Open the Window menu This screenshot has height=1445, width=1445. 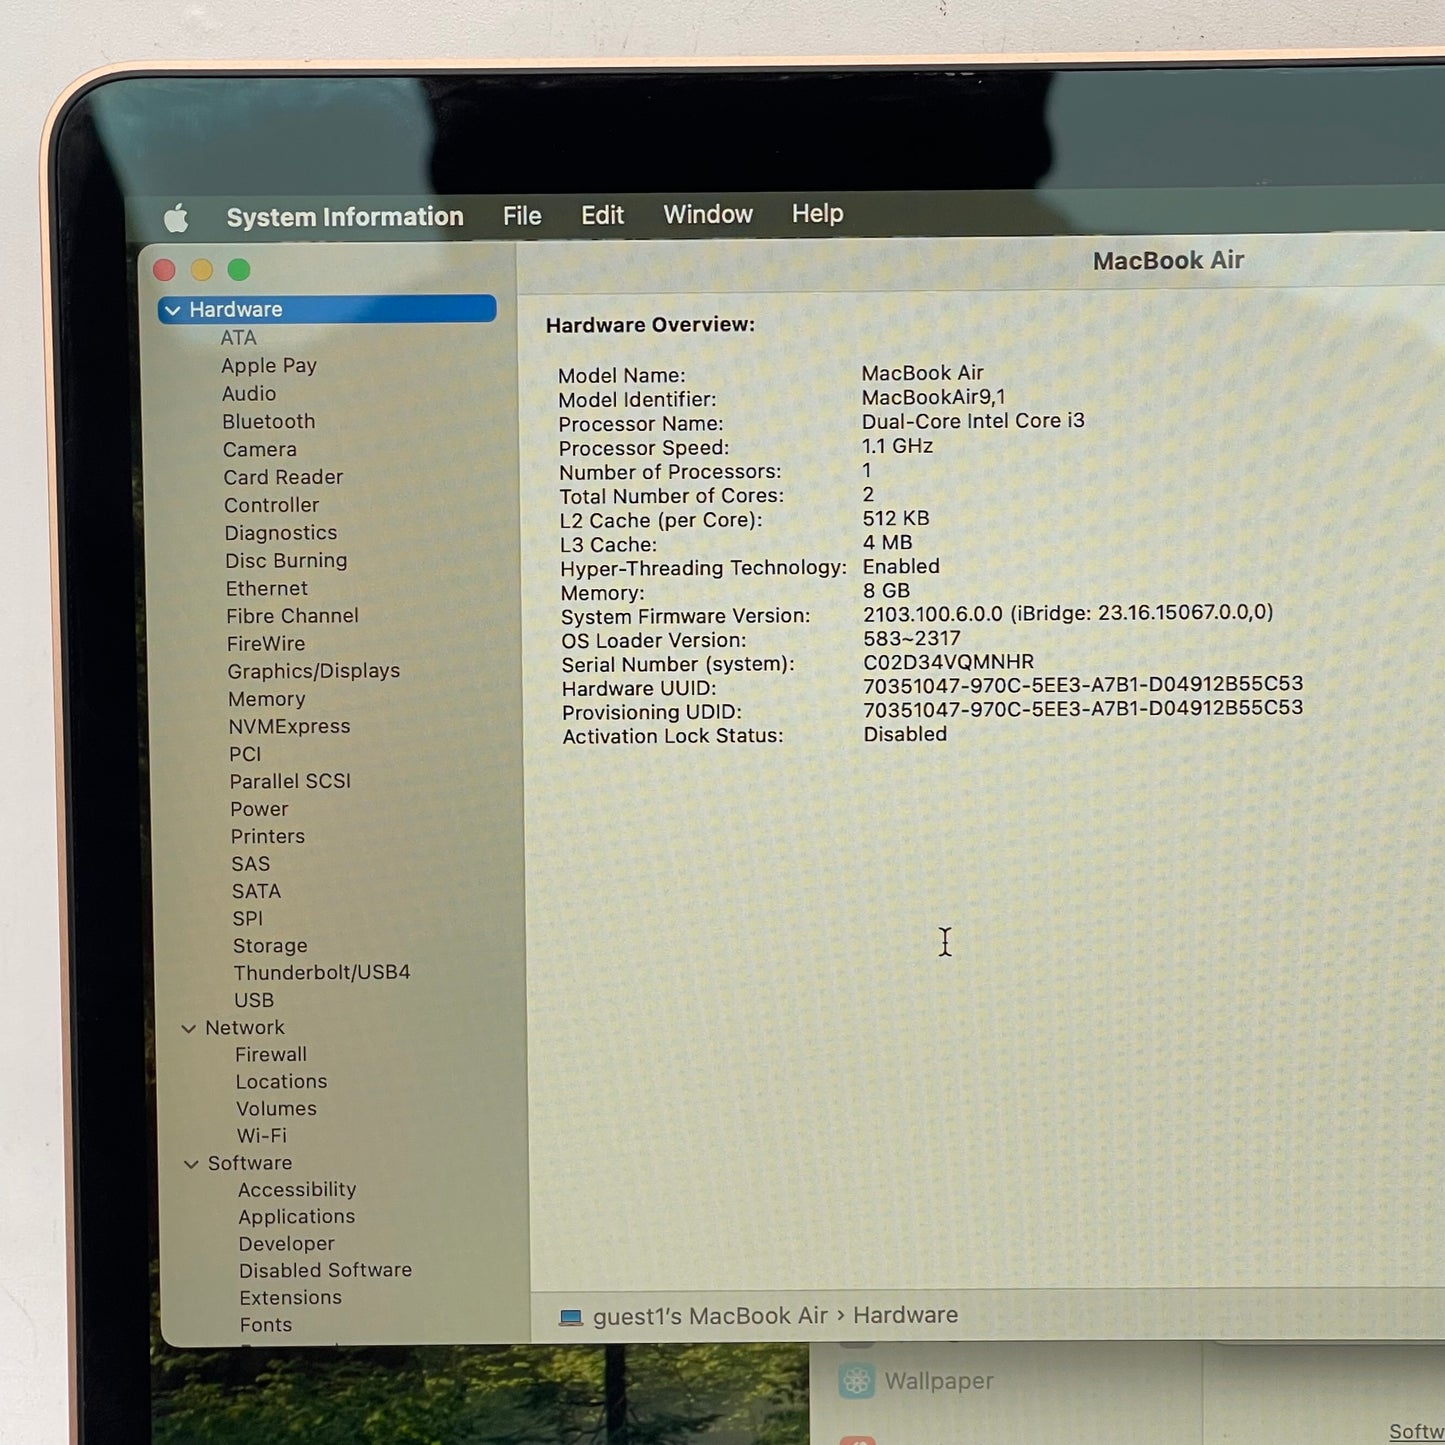click(x=708, y=214)
